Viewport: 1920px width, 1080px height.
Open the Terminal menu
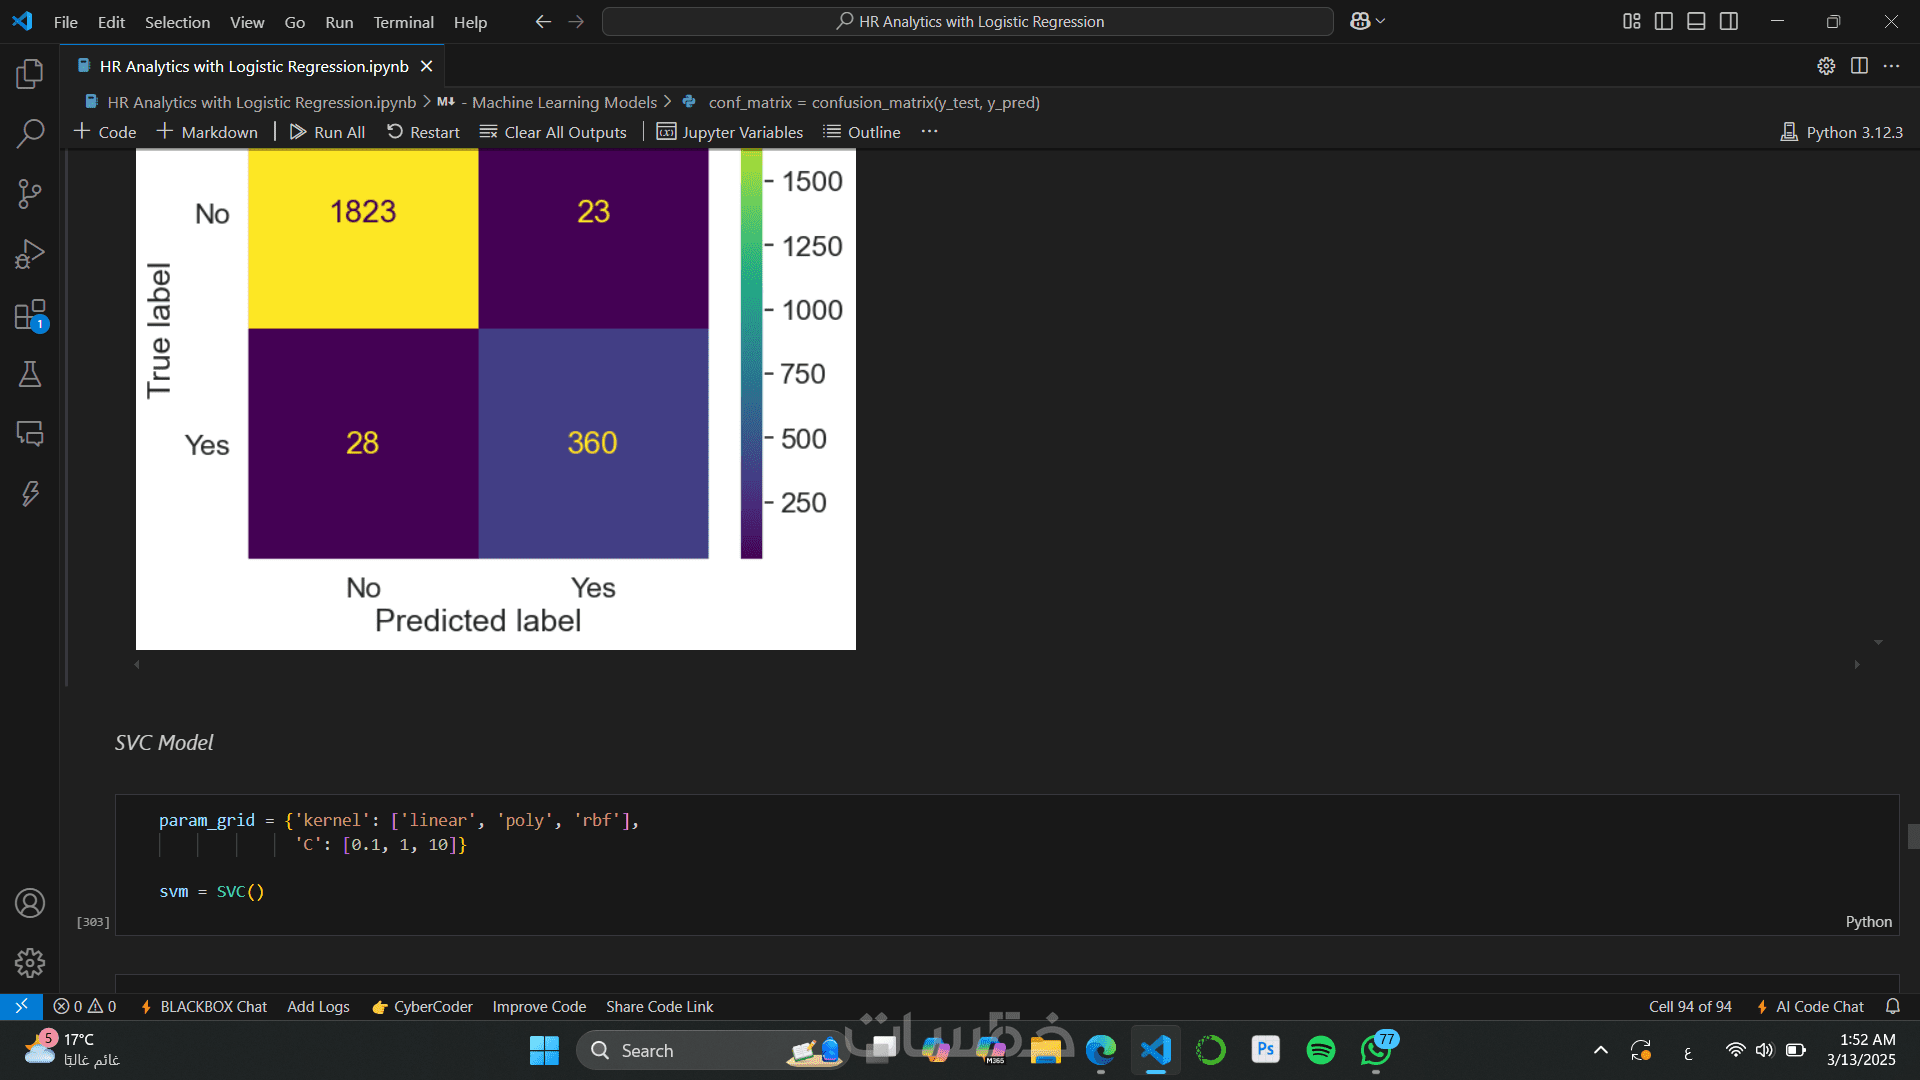[403, 22]
